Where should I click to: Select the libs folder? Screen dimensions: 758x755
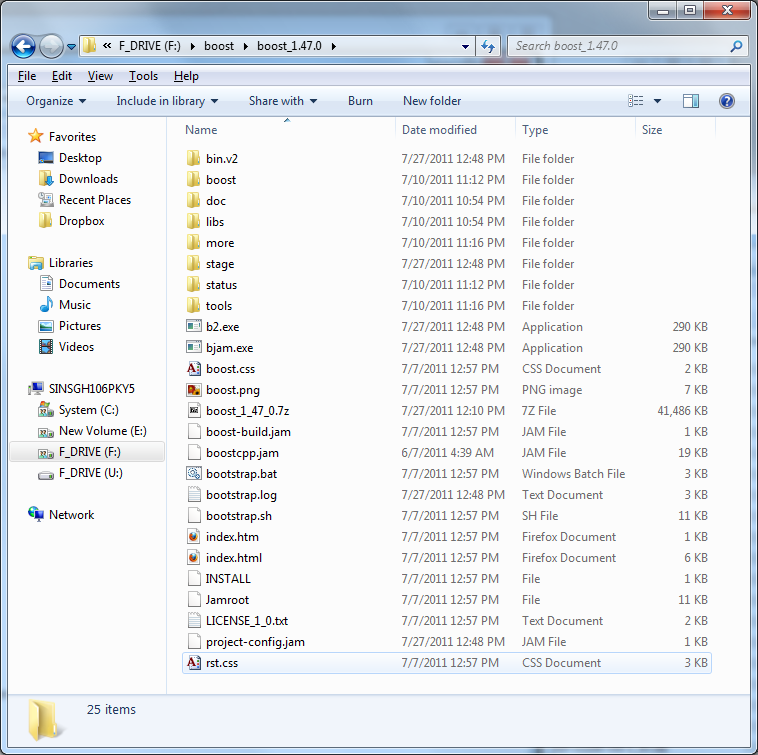point(447,221)
